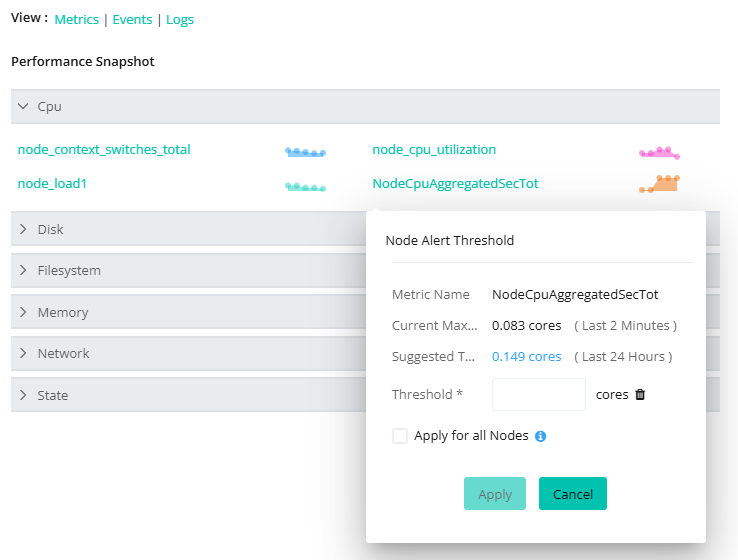Open the node_context_switches_total sparkline chart
This screenshot has height=560, width=738.
pyautogui.click(x=305, y=152)
